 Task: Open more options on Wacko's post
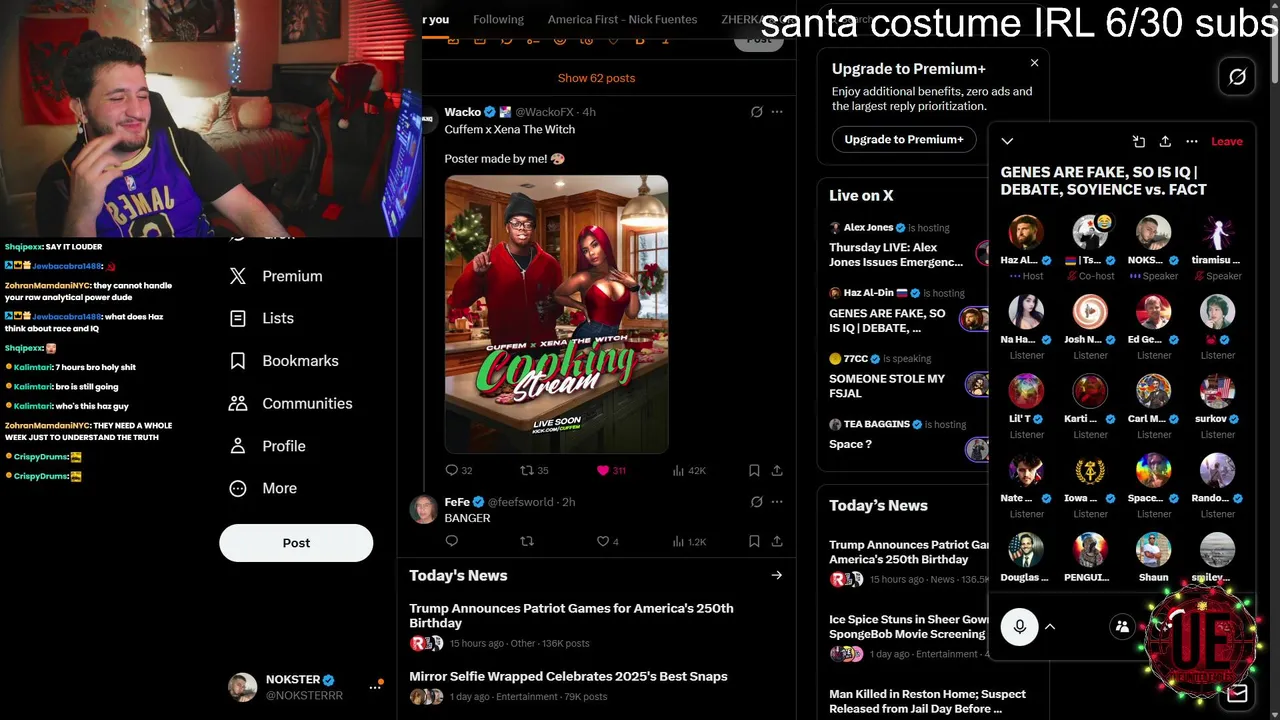click(x=777, y=112)
